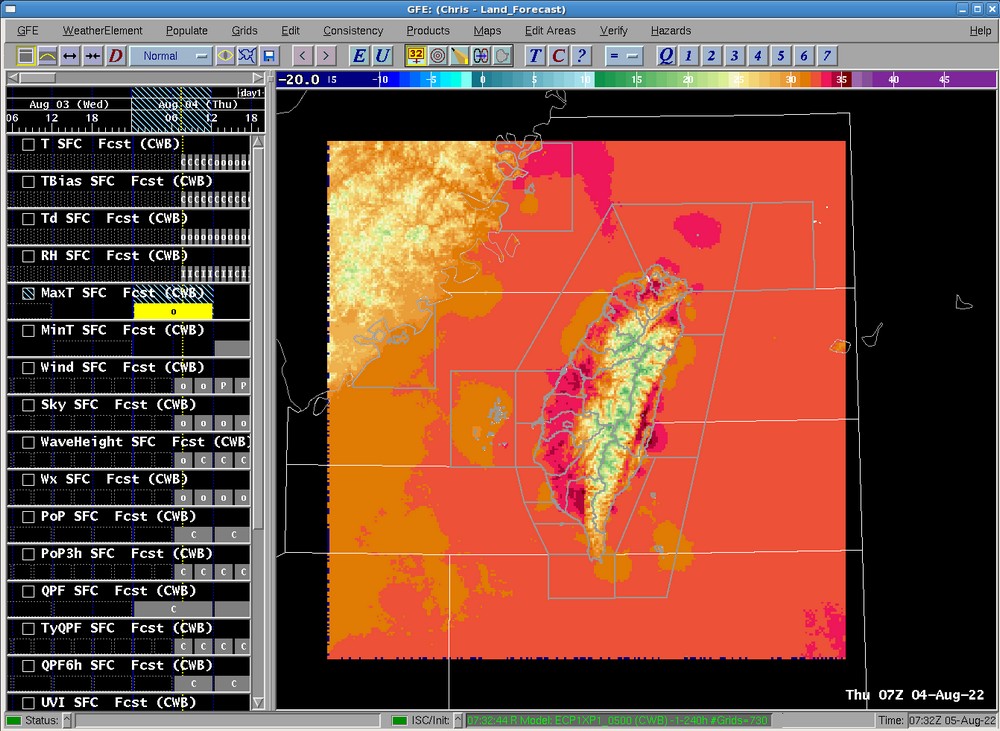Image resolution: width=1000 pixels, height=731 pixels.
Task: Click quick-set button 7
Action: (827, 56)
